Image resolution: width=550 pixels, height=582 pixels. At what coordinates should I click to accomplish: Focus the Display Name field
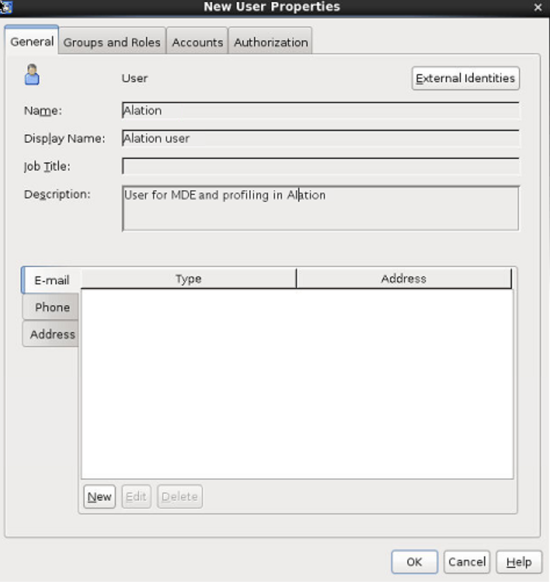coord(321,138)
